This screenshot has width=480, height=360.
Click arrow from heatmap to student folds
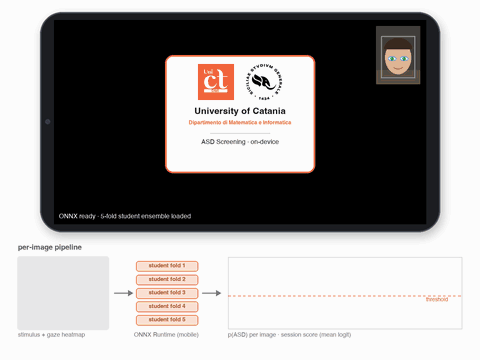pyautogui.click(x=123, y=293)
